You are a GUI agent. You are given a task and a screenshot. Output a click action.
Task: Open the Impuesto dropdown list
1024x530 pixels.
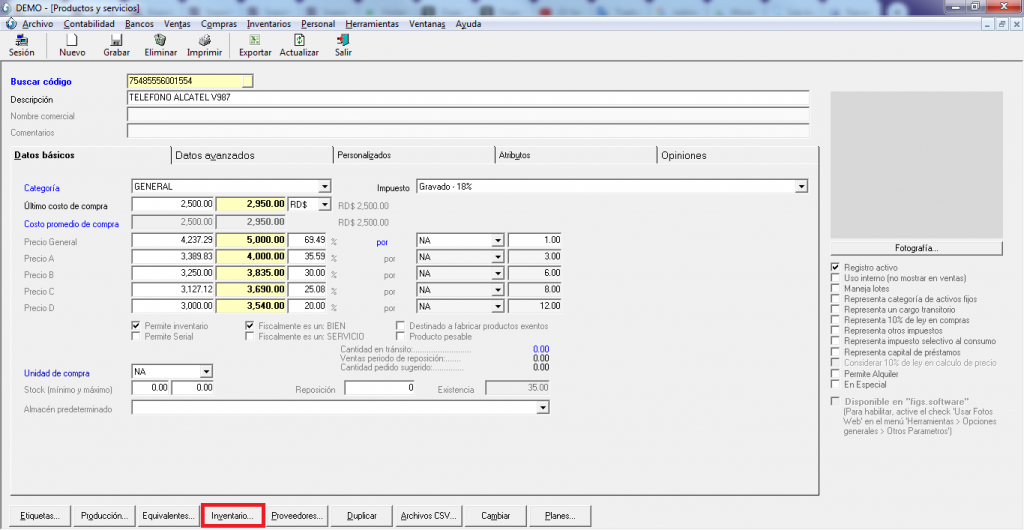point(801,187)
